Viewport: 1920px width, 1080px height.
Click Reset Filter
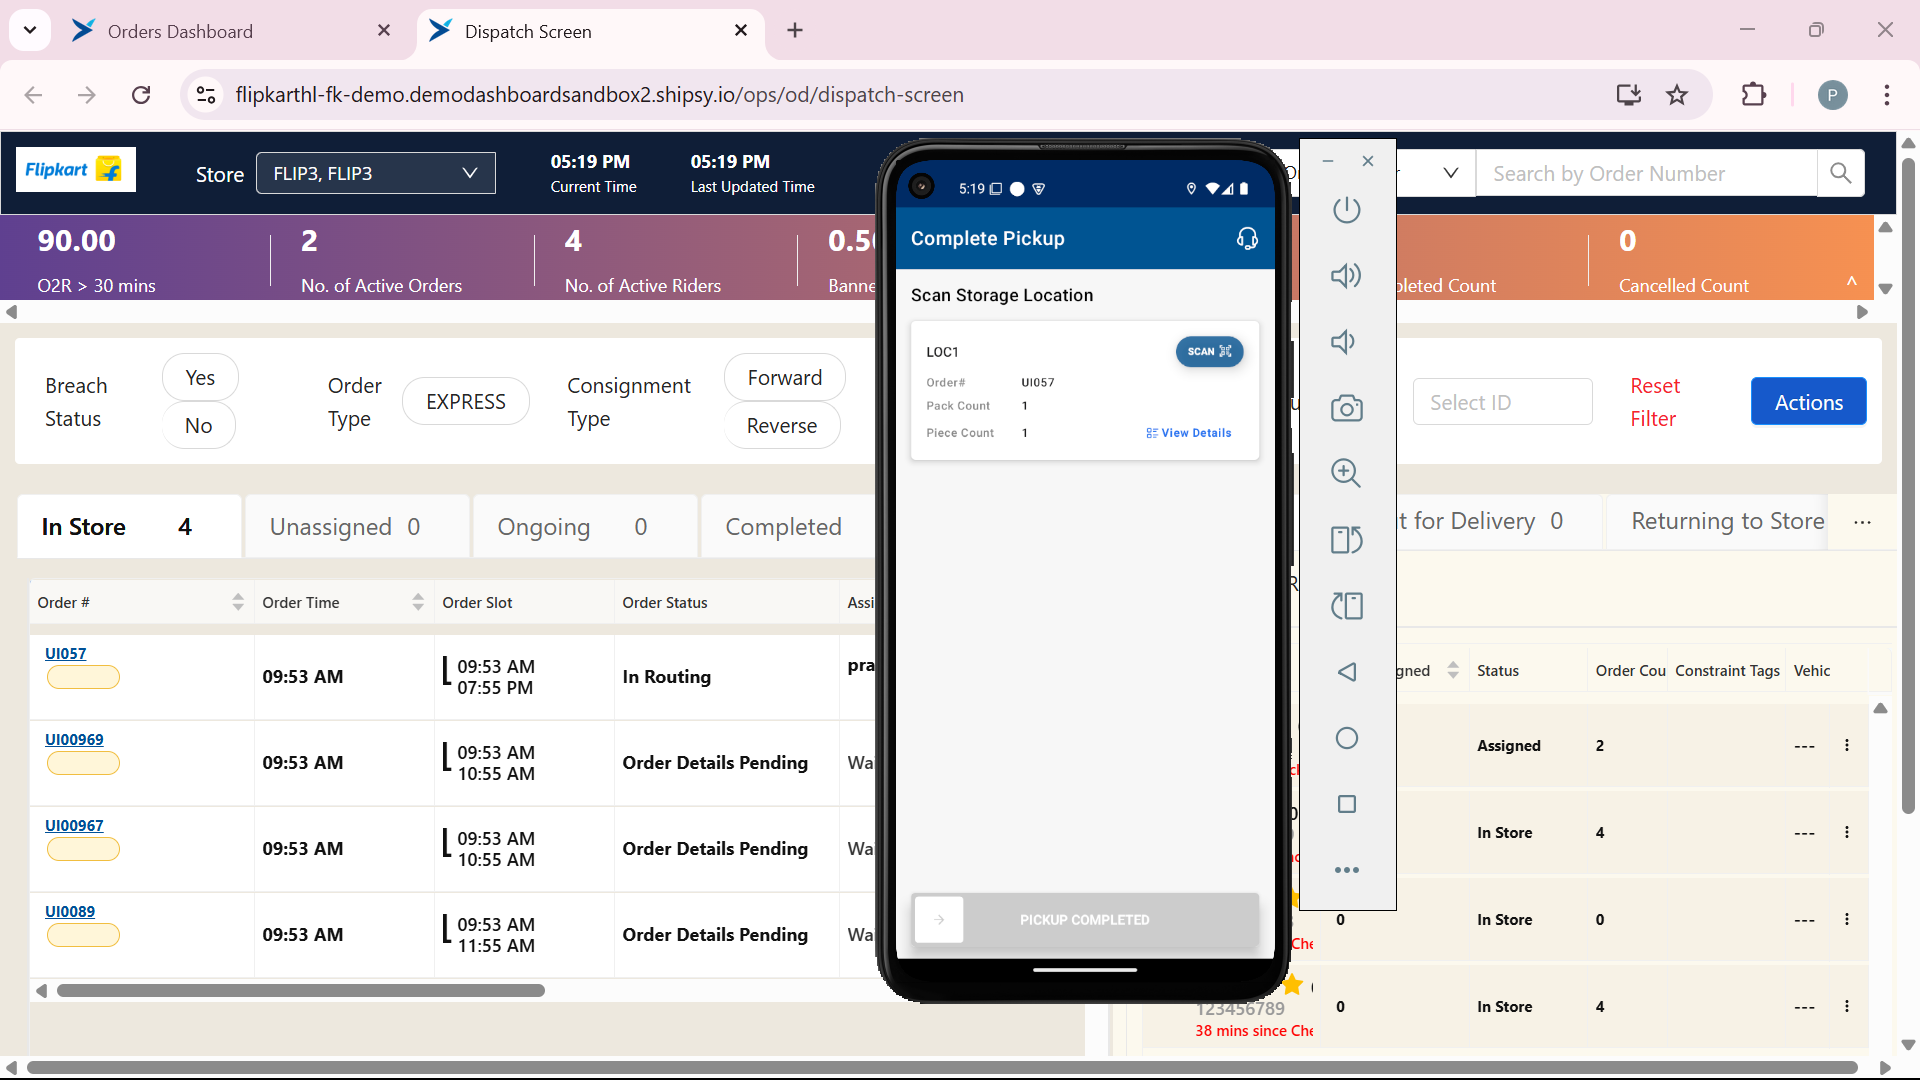[x=1655, y=402]
